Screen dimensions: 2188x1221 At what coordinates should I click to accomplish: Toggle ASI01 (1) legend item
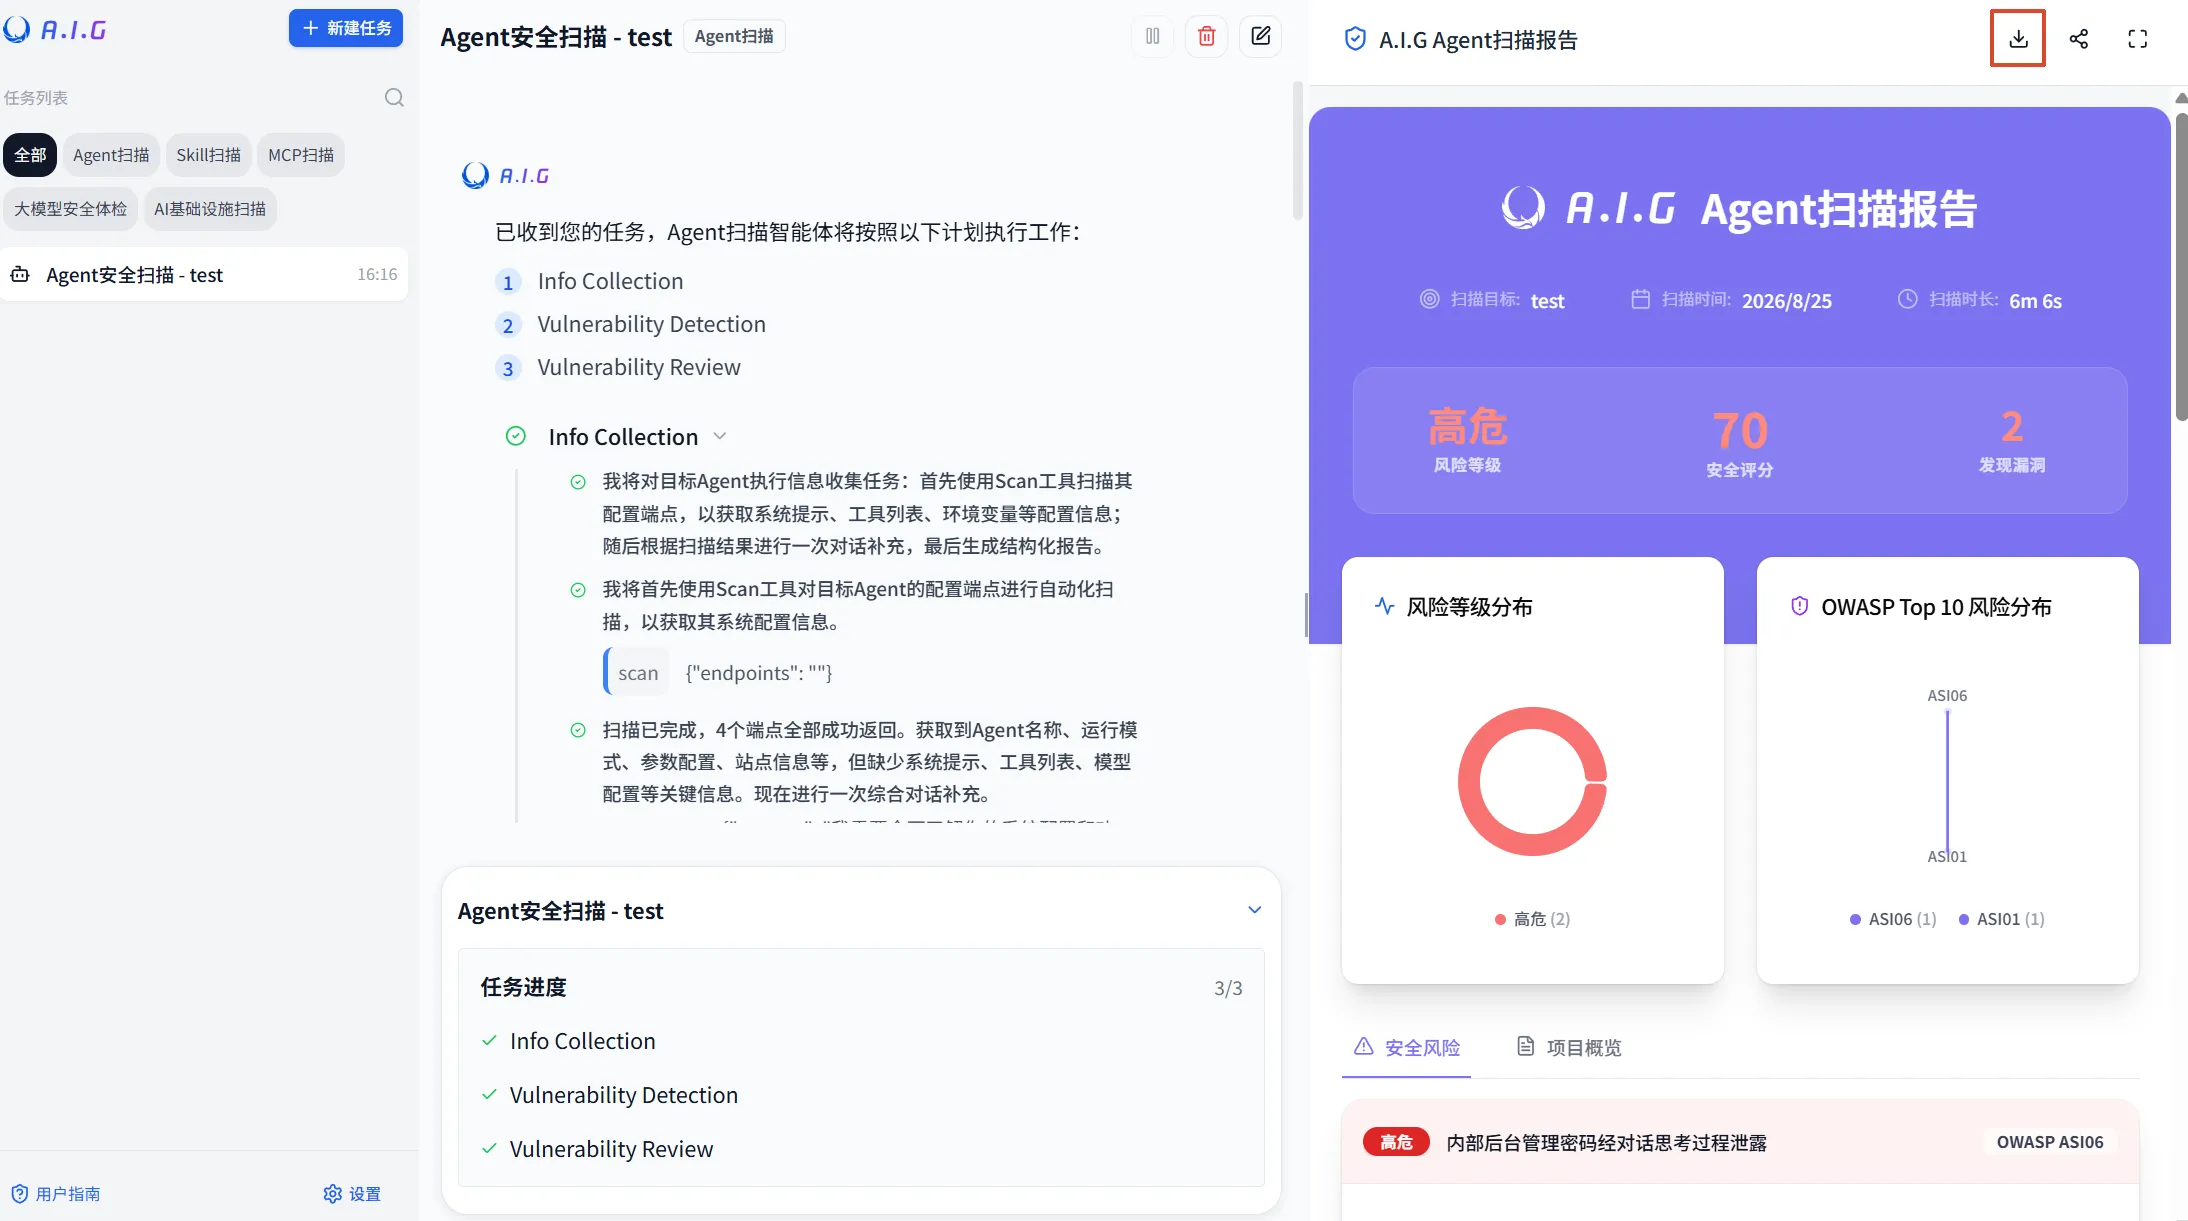[2001, 919]
